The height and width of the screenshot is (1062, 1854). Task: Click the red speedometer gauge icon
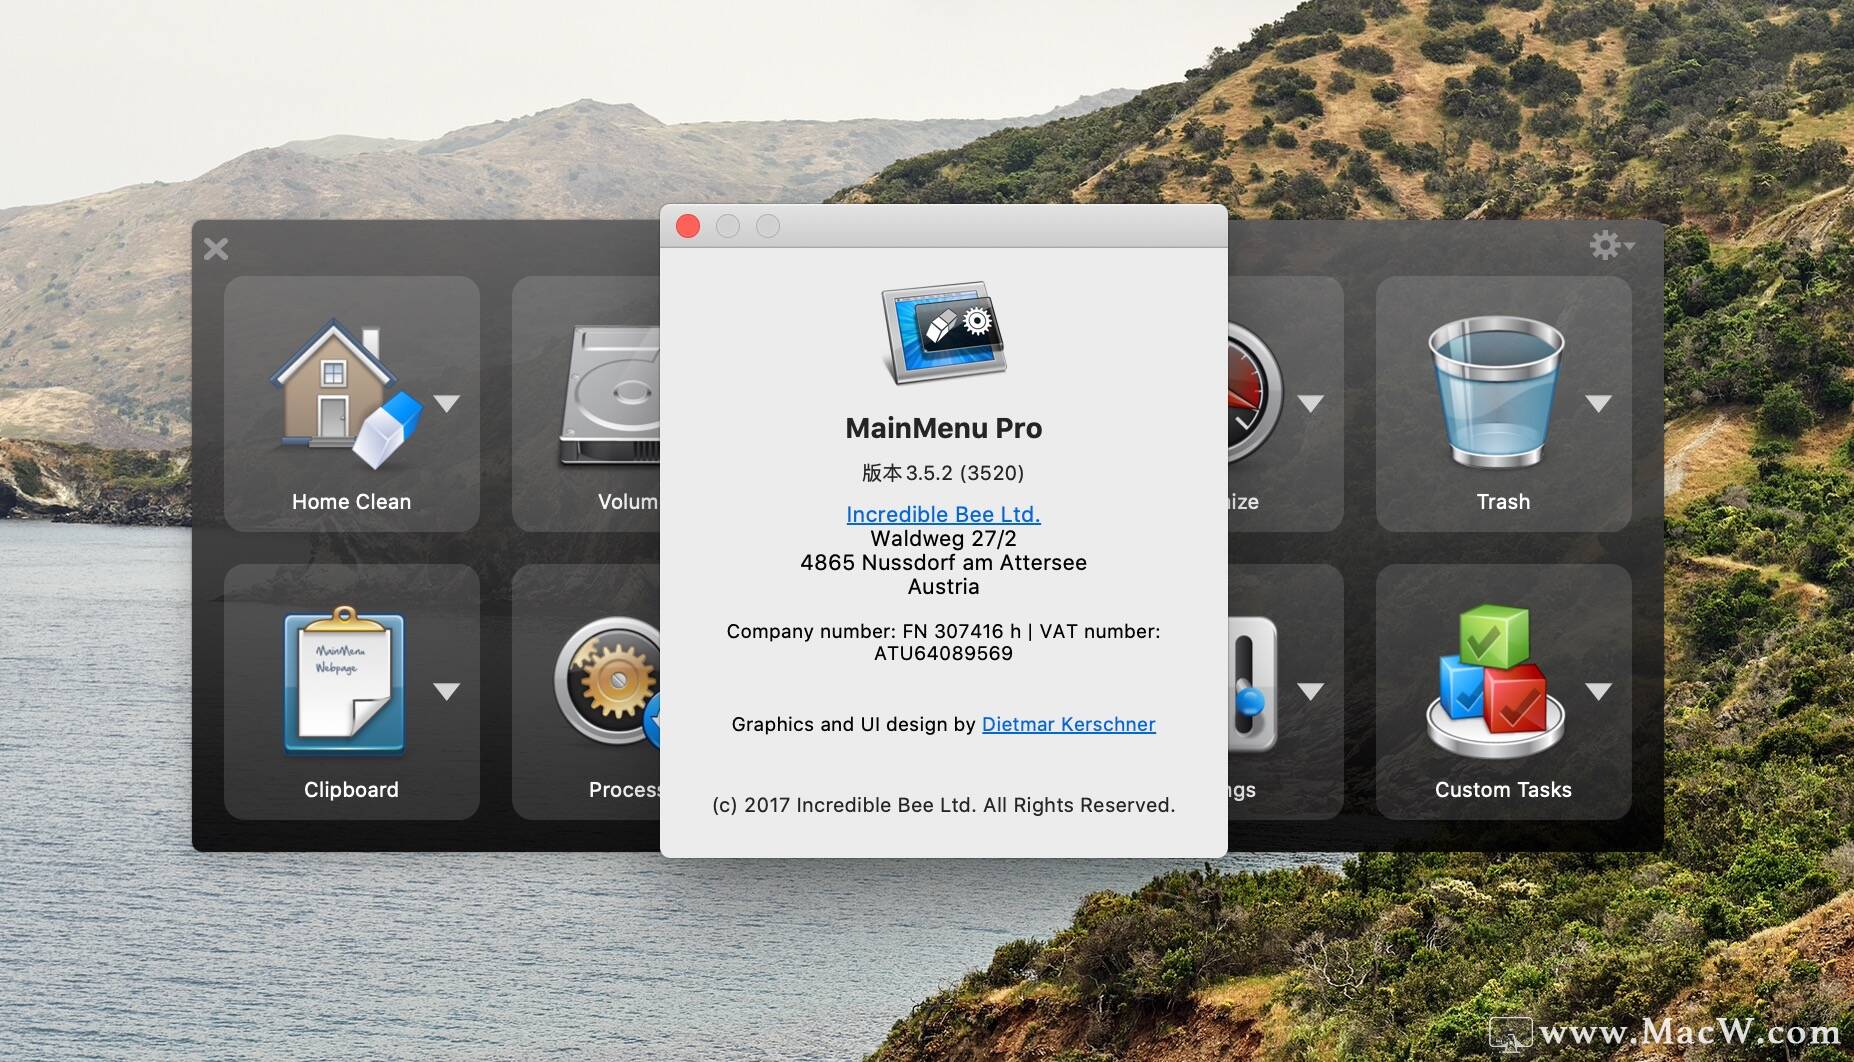click(1255, 393)
